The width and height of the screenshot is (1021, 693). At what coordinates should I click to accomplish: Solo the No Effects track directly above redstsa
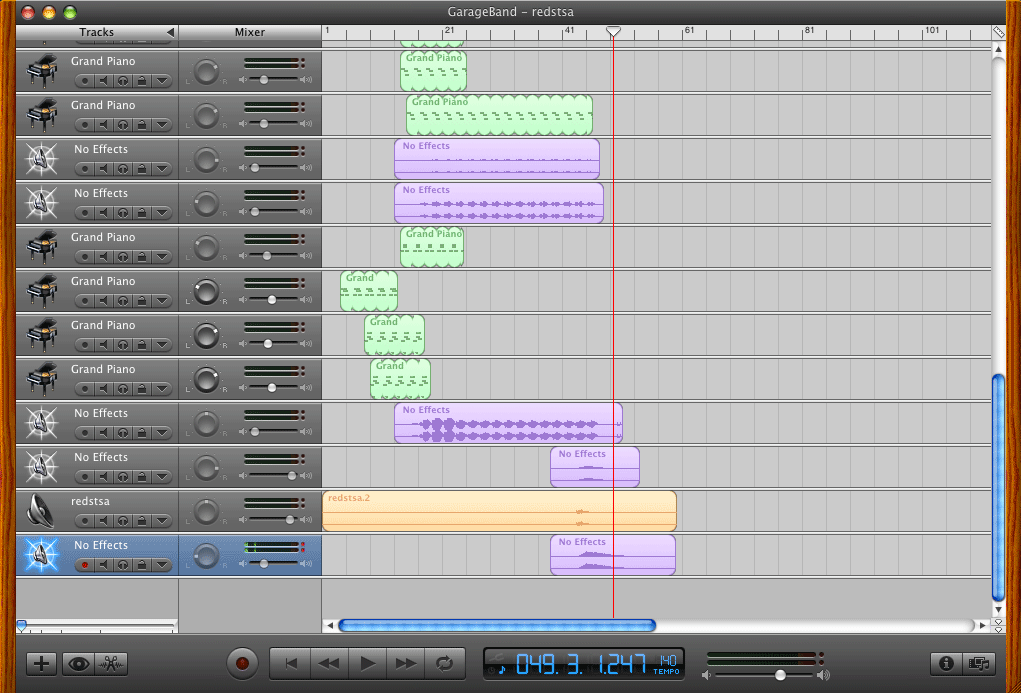pos(122,477)
